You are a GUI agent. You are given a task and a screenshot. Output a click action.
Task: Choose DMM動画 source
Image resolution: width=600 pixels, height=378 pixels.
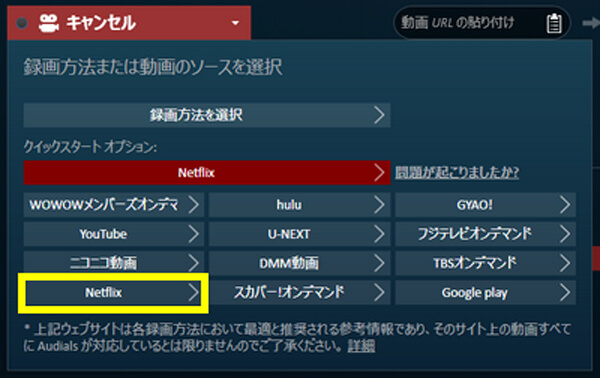299,263
